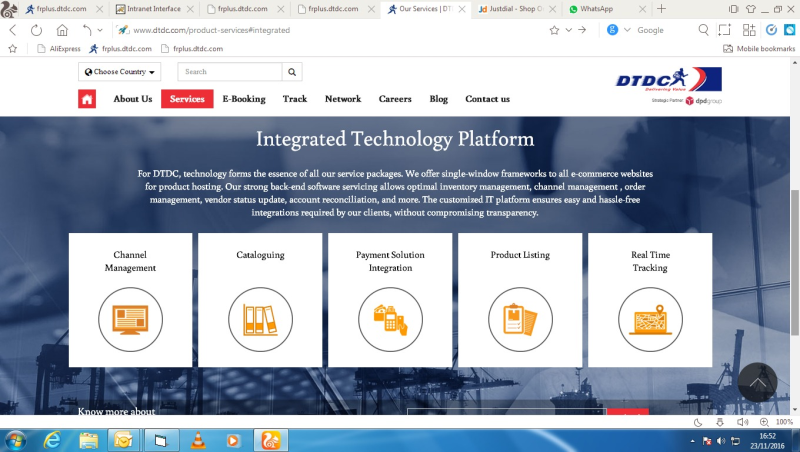Open the orange media player taskbar icon

coord(232,440)
